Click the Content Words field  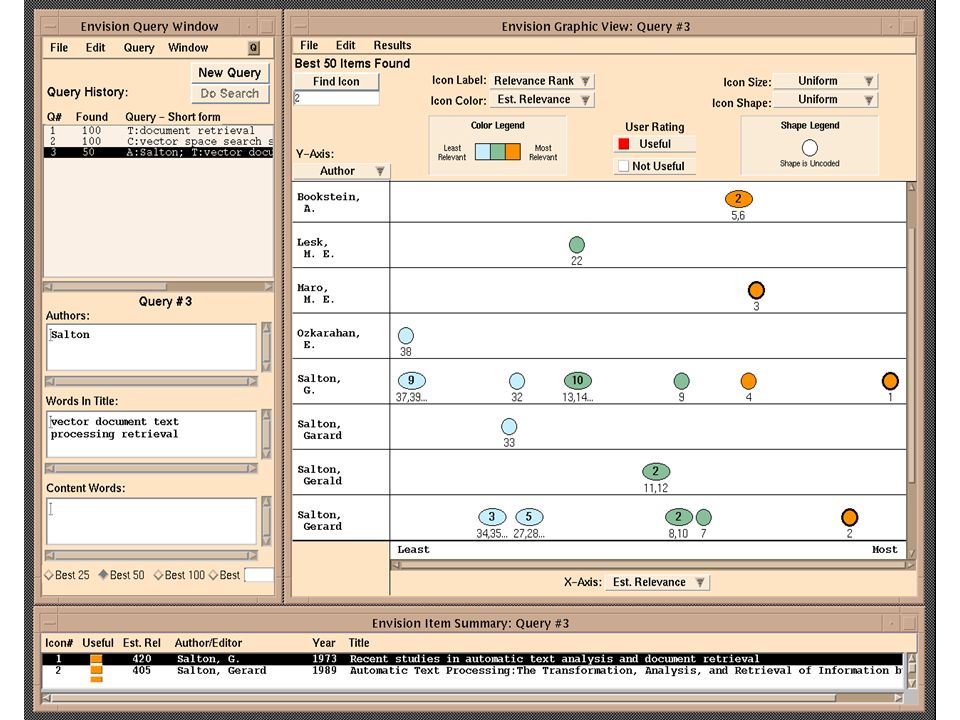pyautogui.click(x=151, y=521)
